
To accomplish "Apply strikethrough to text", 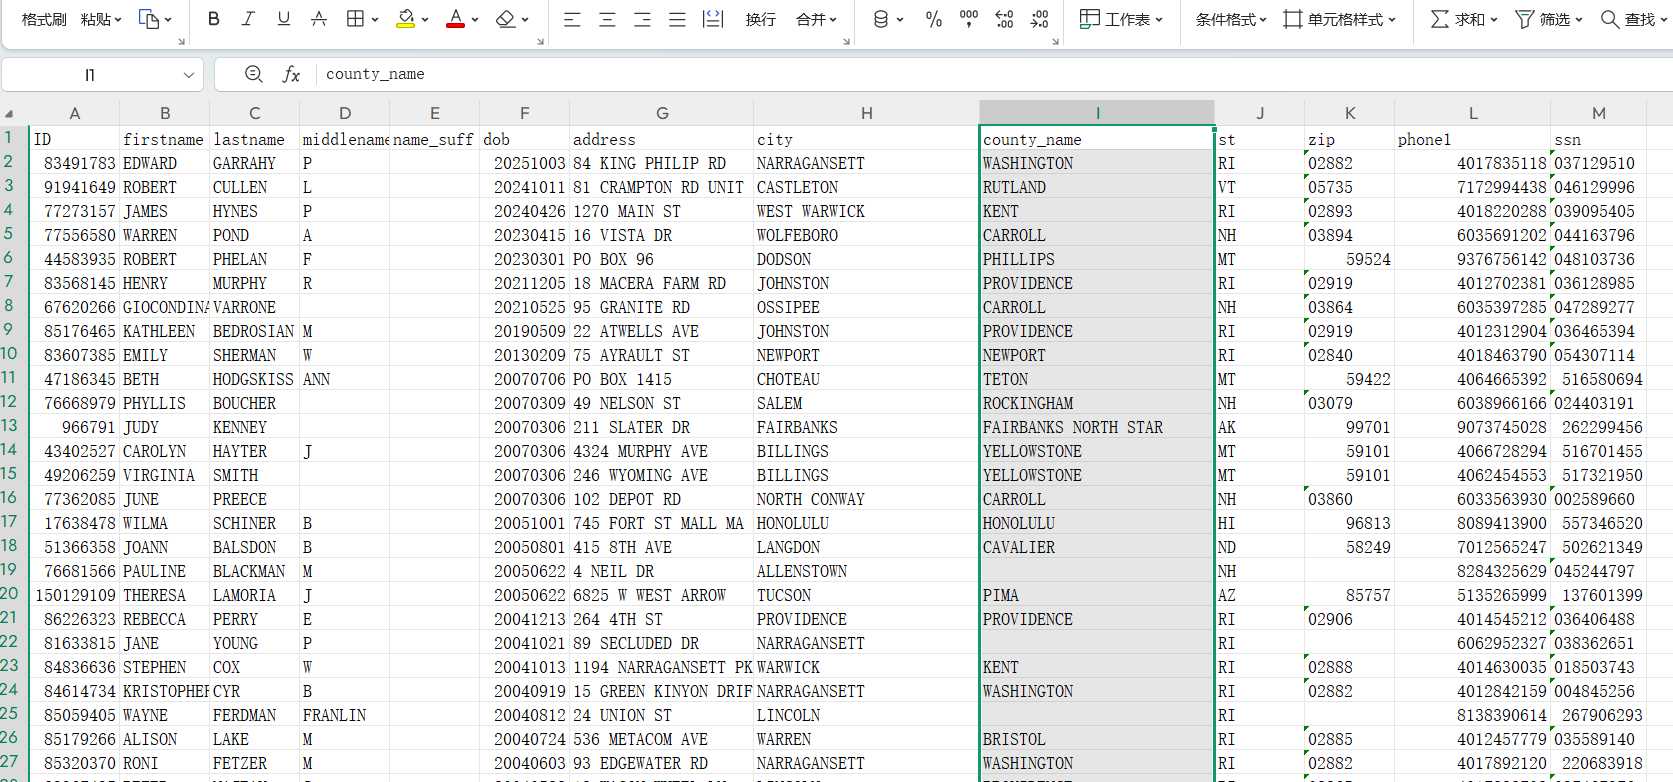I will point(319,19).
